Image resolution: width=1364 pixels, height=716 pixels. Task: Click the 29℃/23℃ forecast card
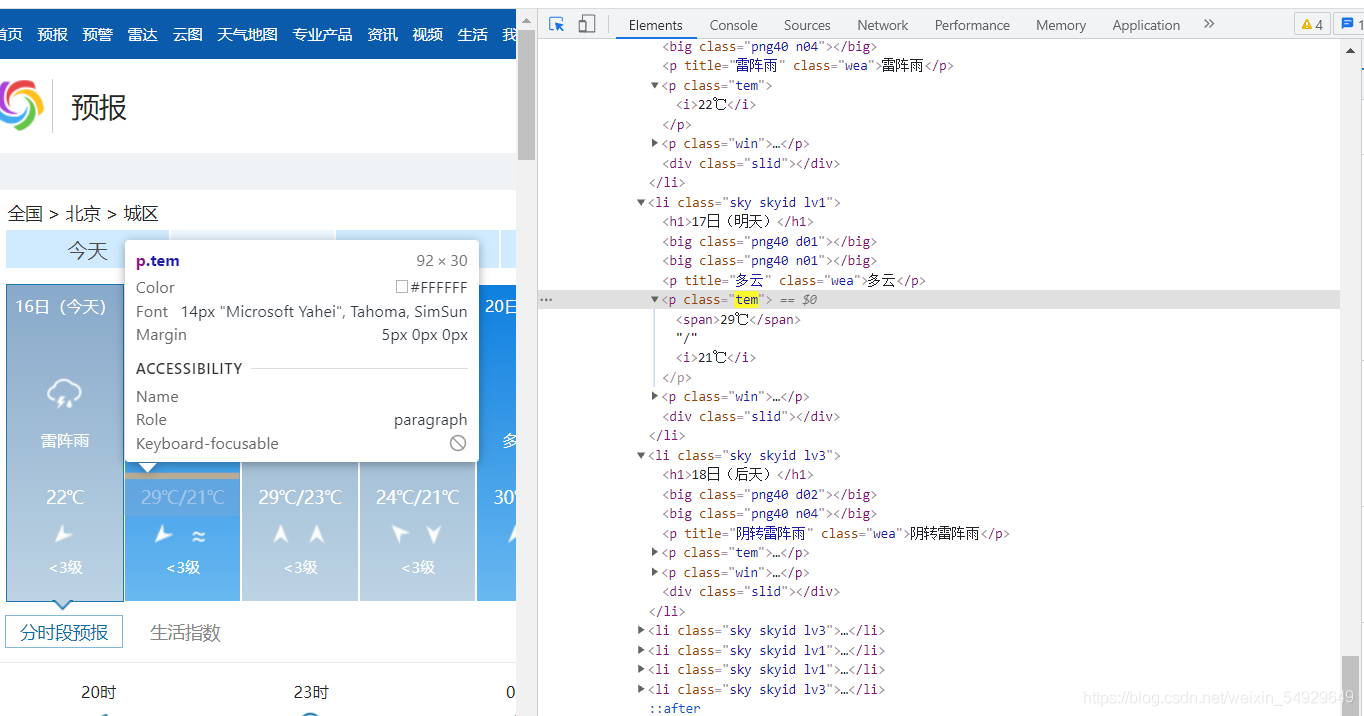[300, 532]
